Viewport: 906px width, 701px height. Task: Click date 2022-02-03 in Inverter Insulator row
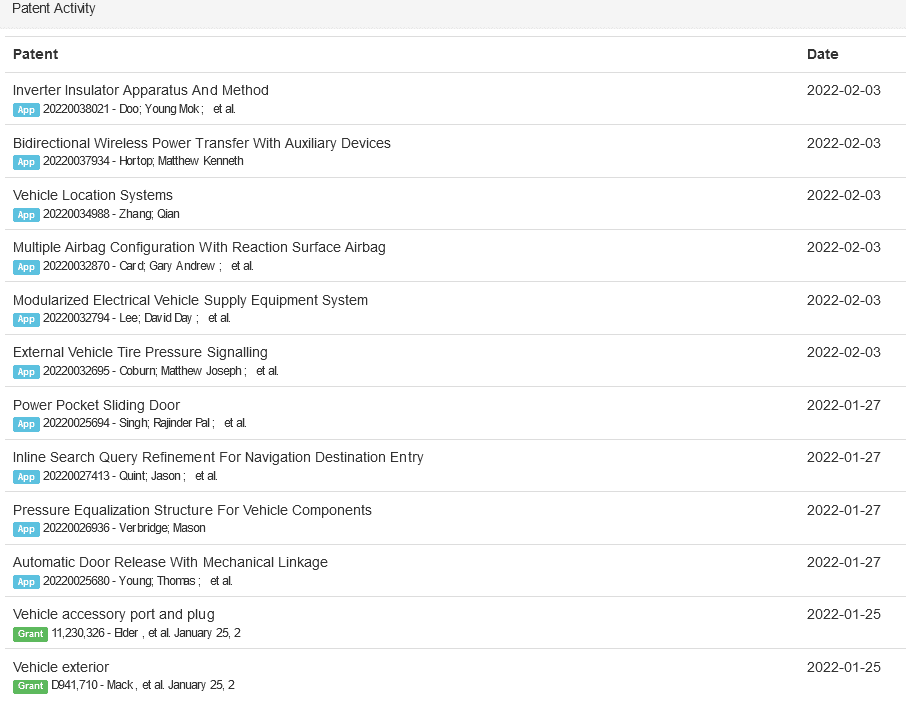(x=844, y=90)
